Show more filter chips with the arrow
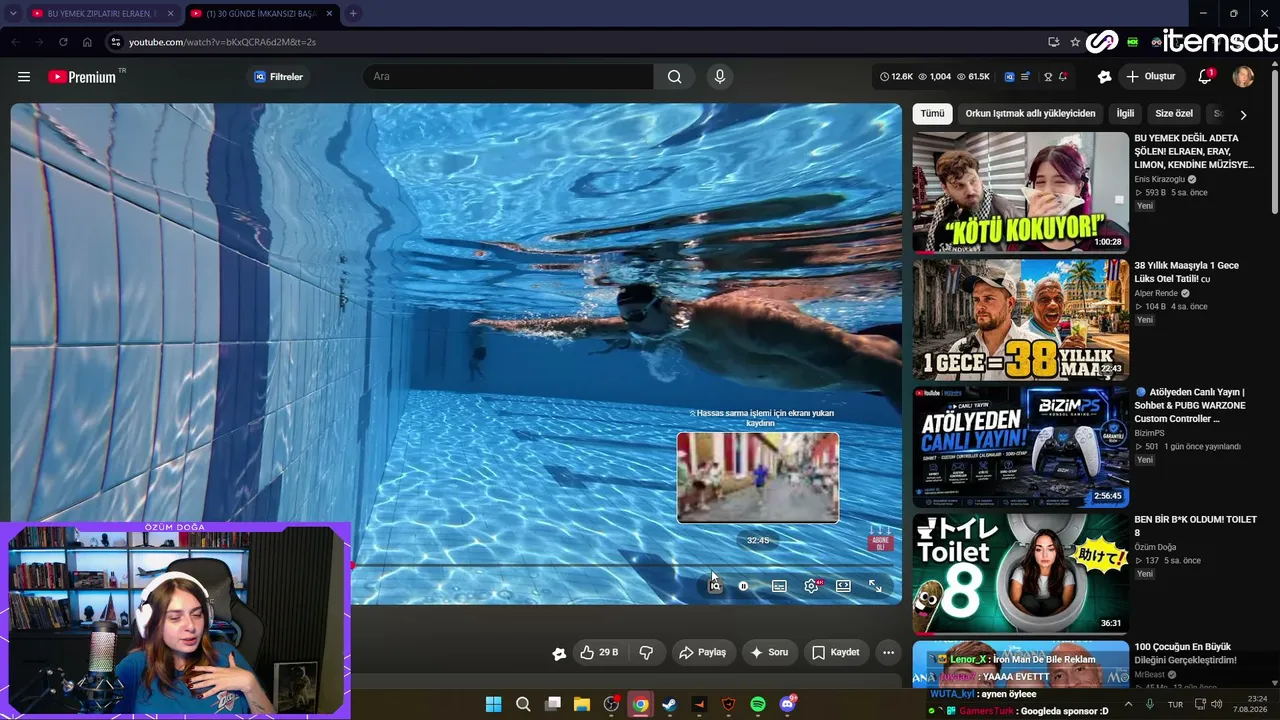This screenshot has width=1280, height=720. coord(1243,114)
